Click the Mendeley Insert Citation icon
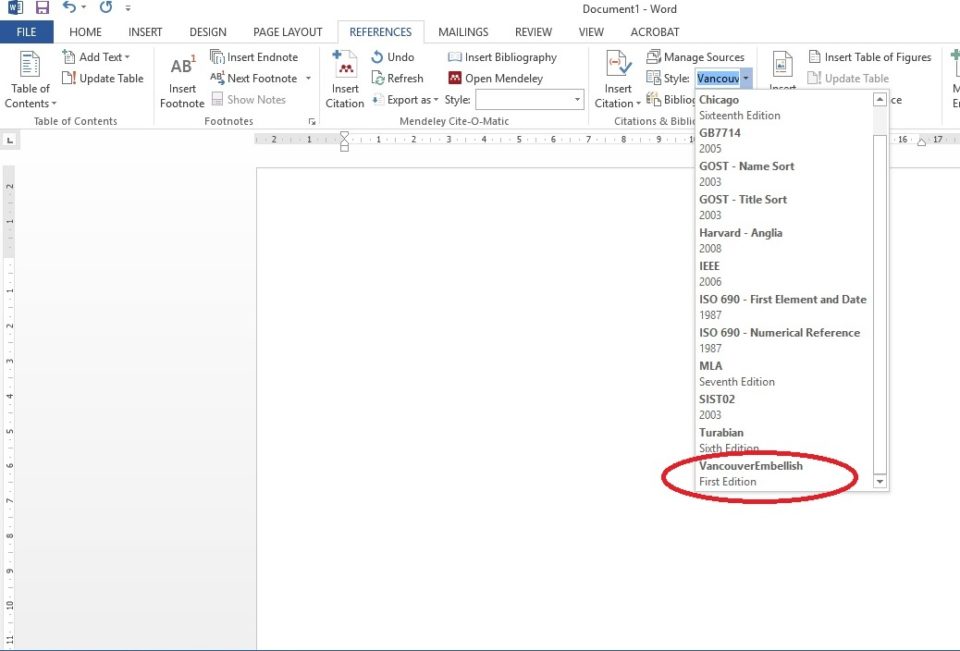Viewport: 960px width, 651px height. [345, 67]
